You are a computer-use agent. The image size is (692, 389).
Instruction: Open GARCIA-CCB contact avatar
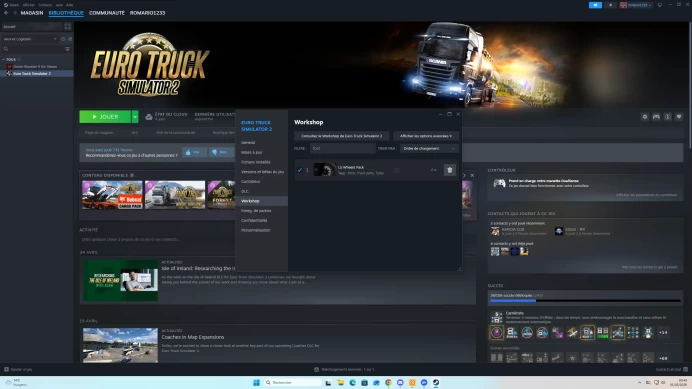pyautogui.click(x=495, y=231)
